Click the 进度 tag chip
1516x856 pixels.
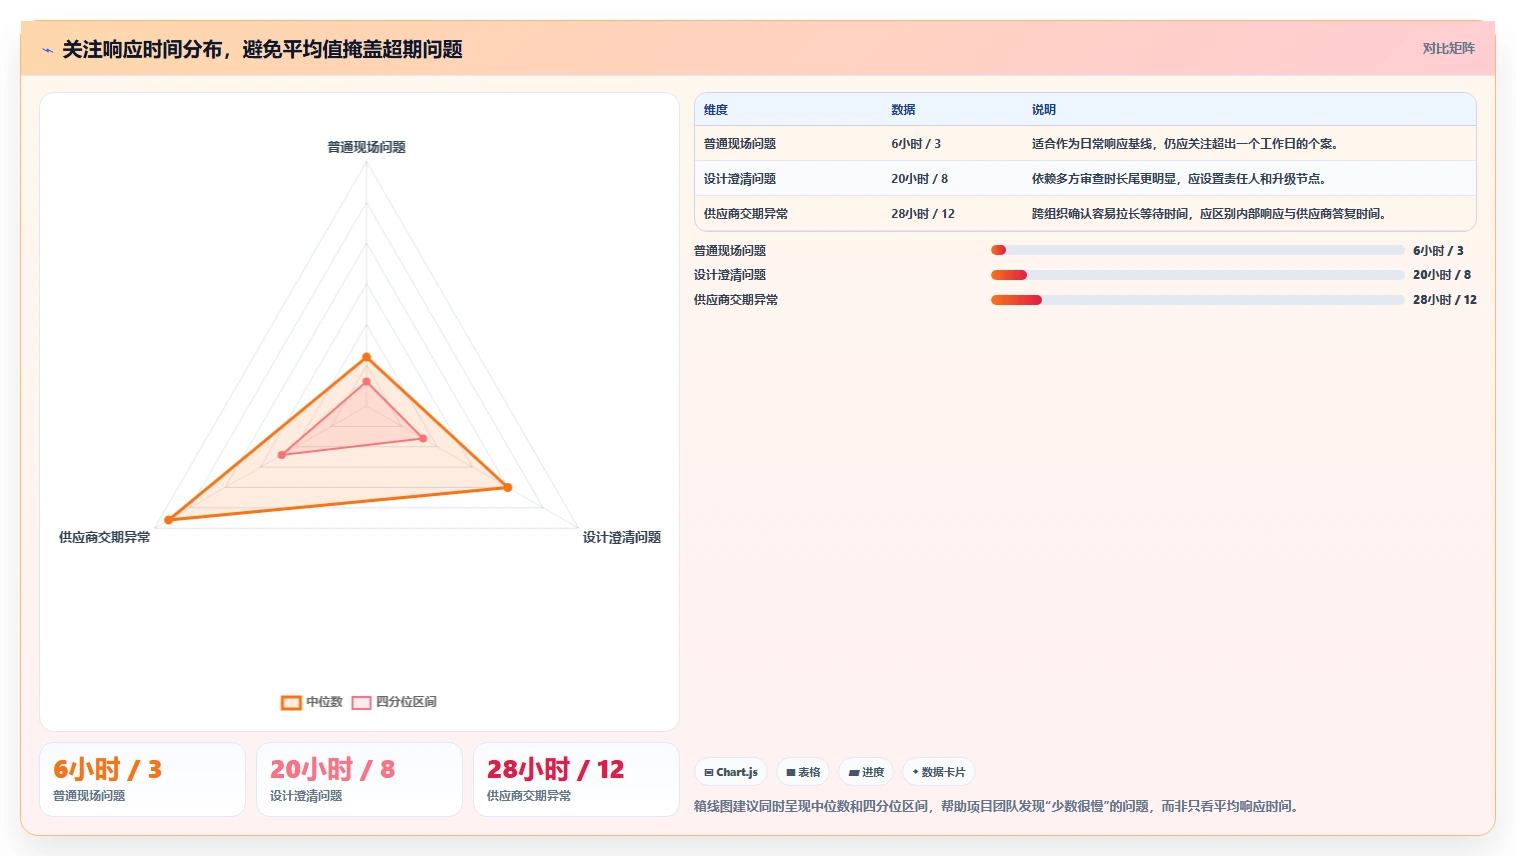[866, 772]
